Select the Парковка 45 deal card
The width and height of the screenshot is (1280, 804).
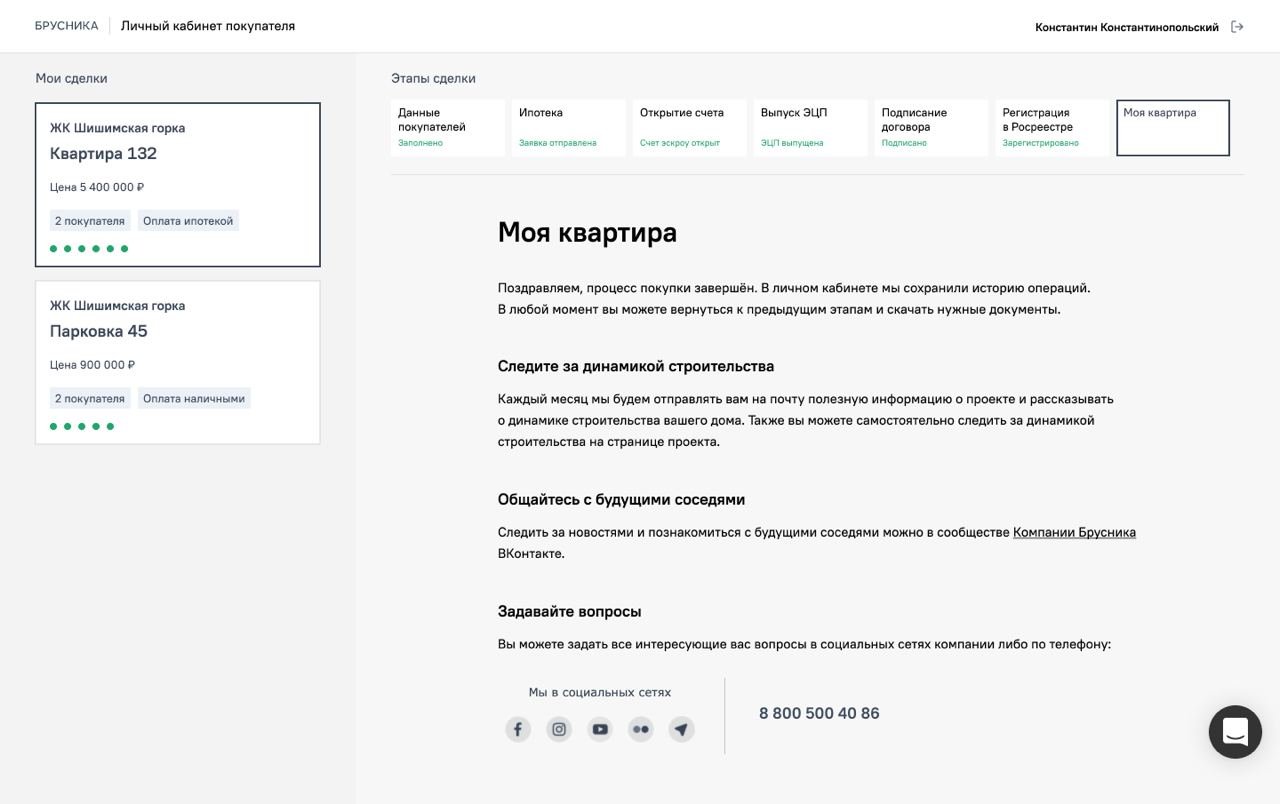178,362
